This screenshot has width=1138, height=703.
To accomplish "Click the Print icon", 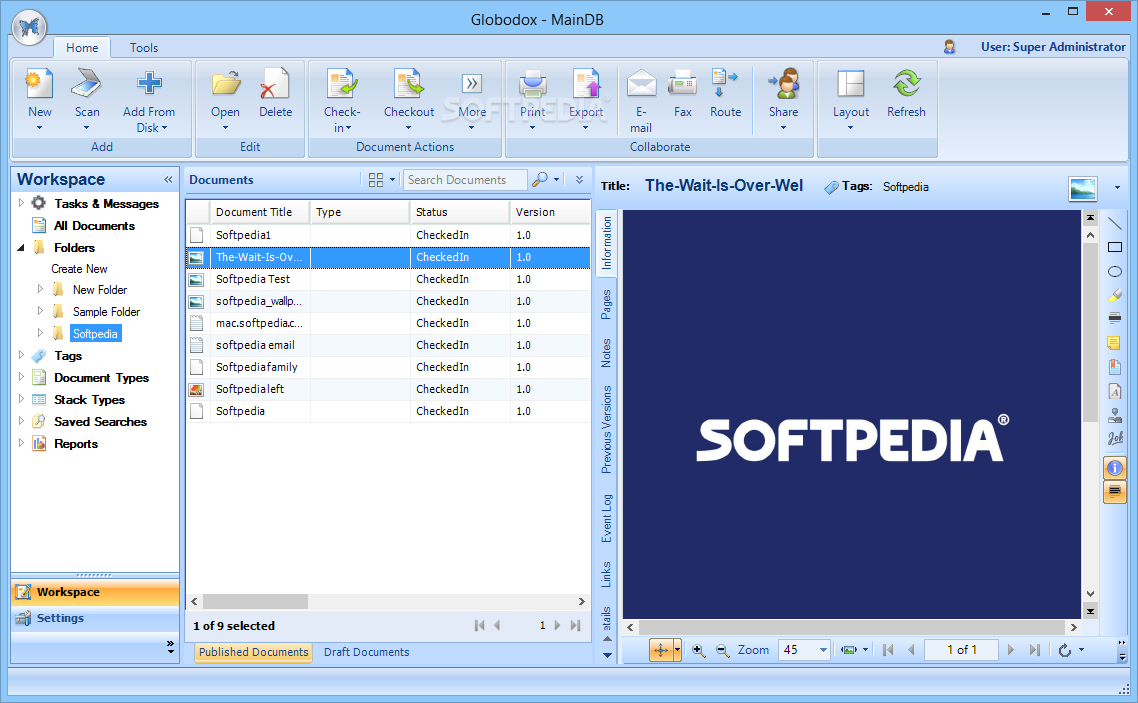I will (533, 84).
